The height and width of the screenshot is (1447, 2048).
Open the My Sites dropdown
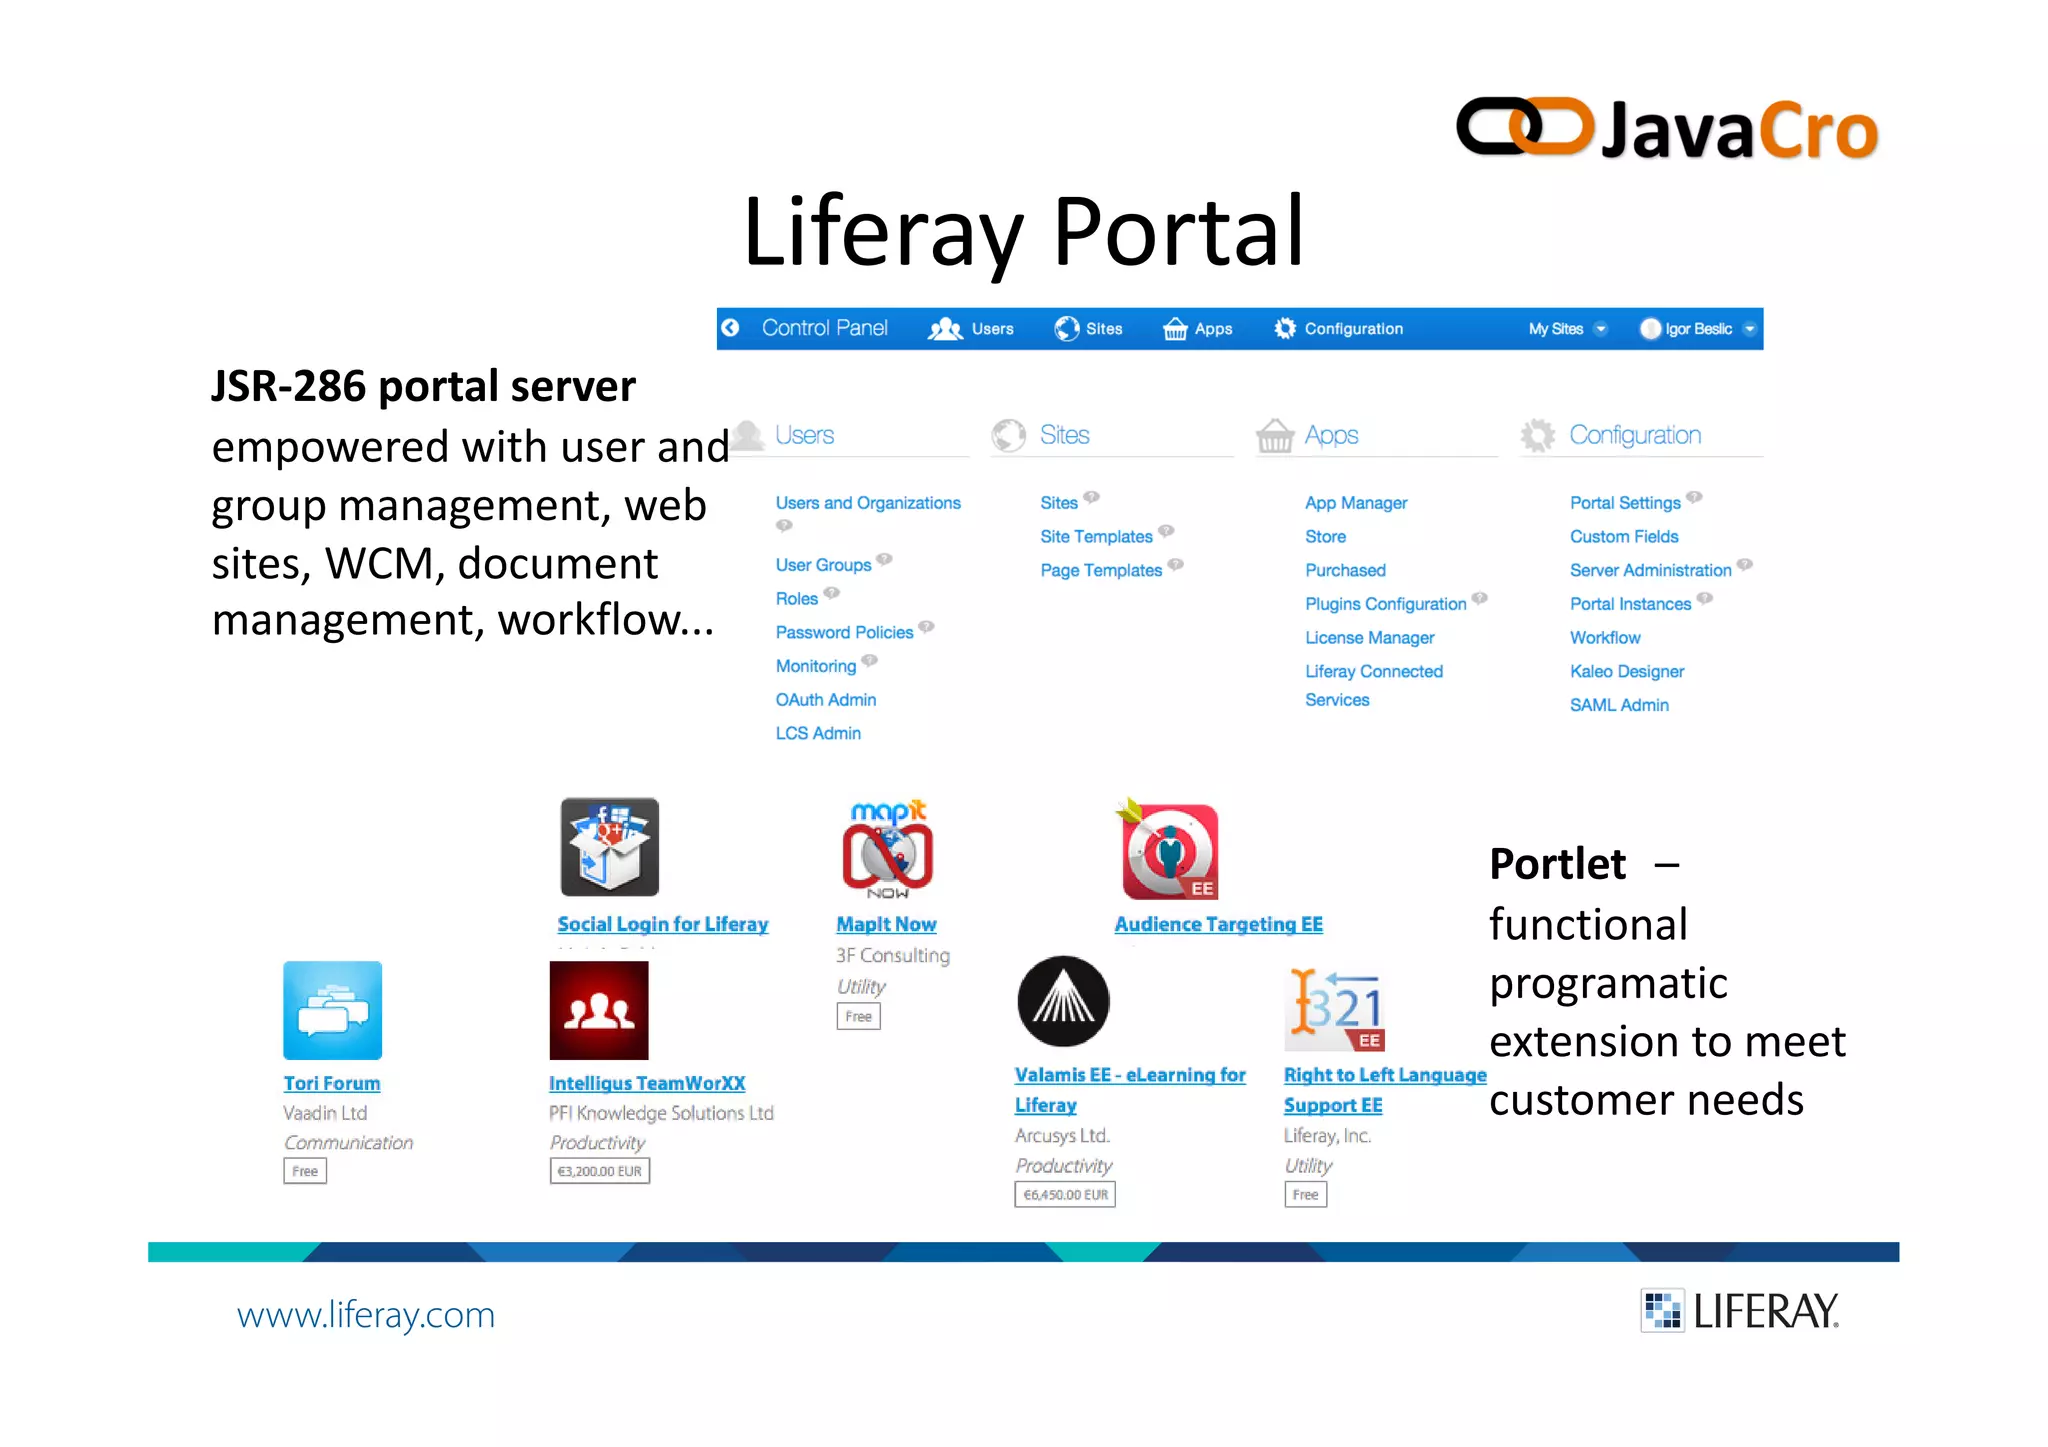tap(1567, 329)
